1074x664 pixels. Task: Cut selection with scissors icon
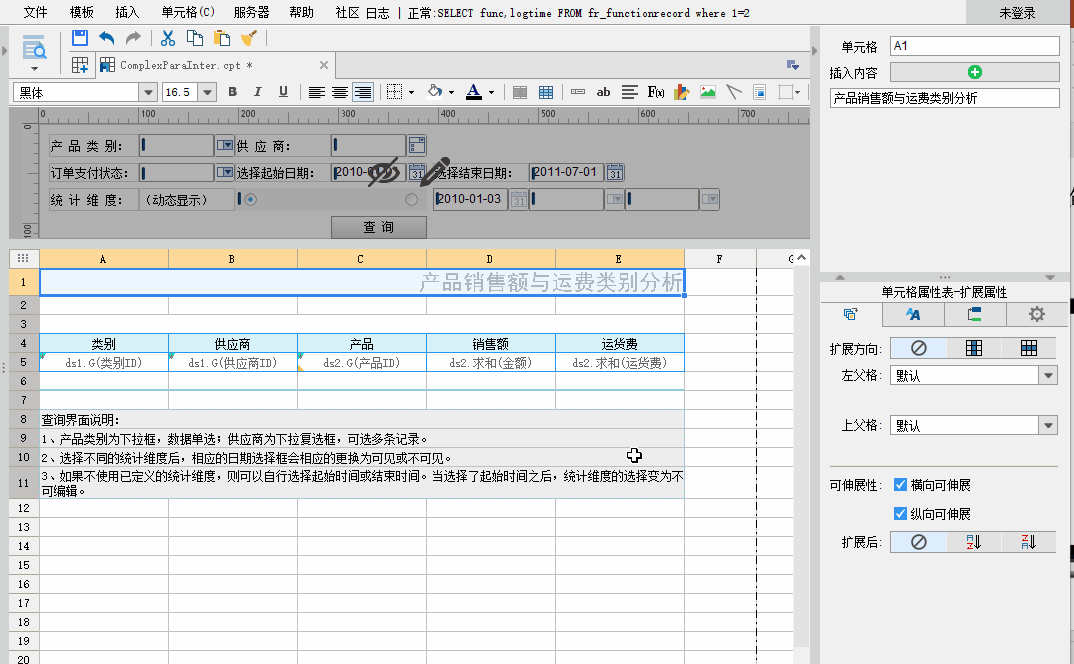coord(168,38)
